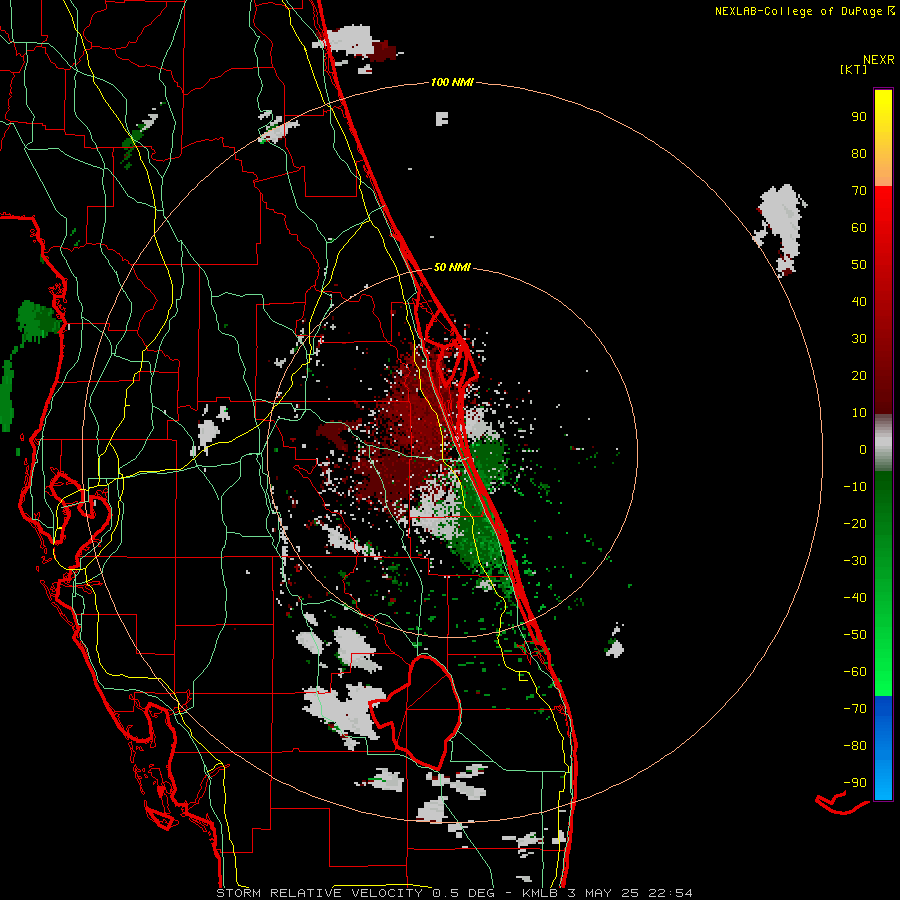Click the -30 value on velocity scale
Screen dimensions: 900x900
point(855,561)
